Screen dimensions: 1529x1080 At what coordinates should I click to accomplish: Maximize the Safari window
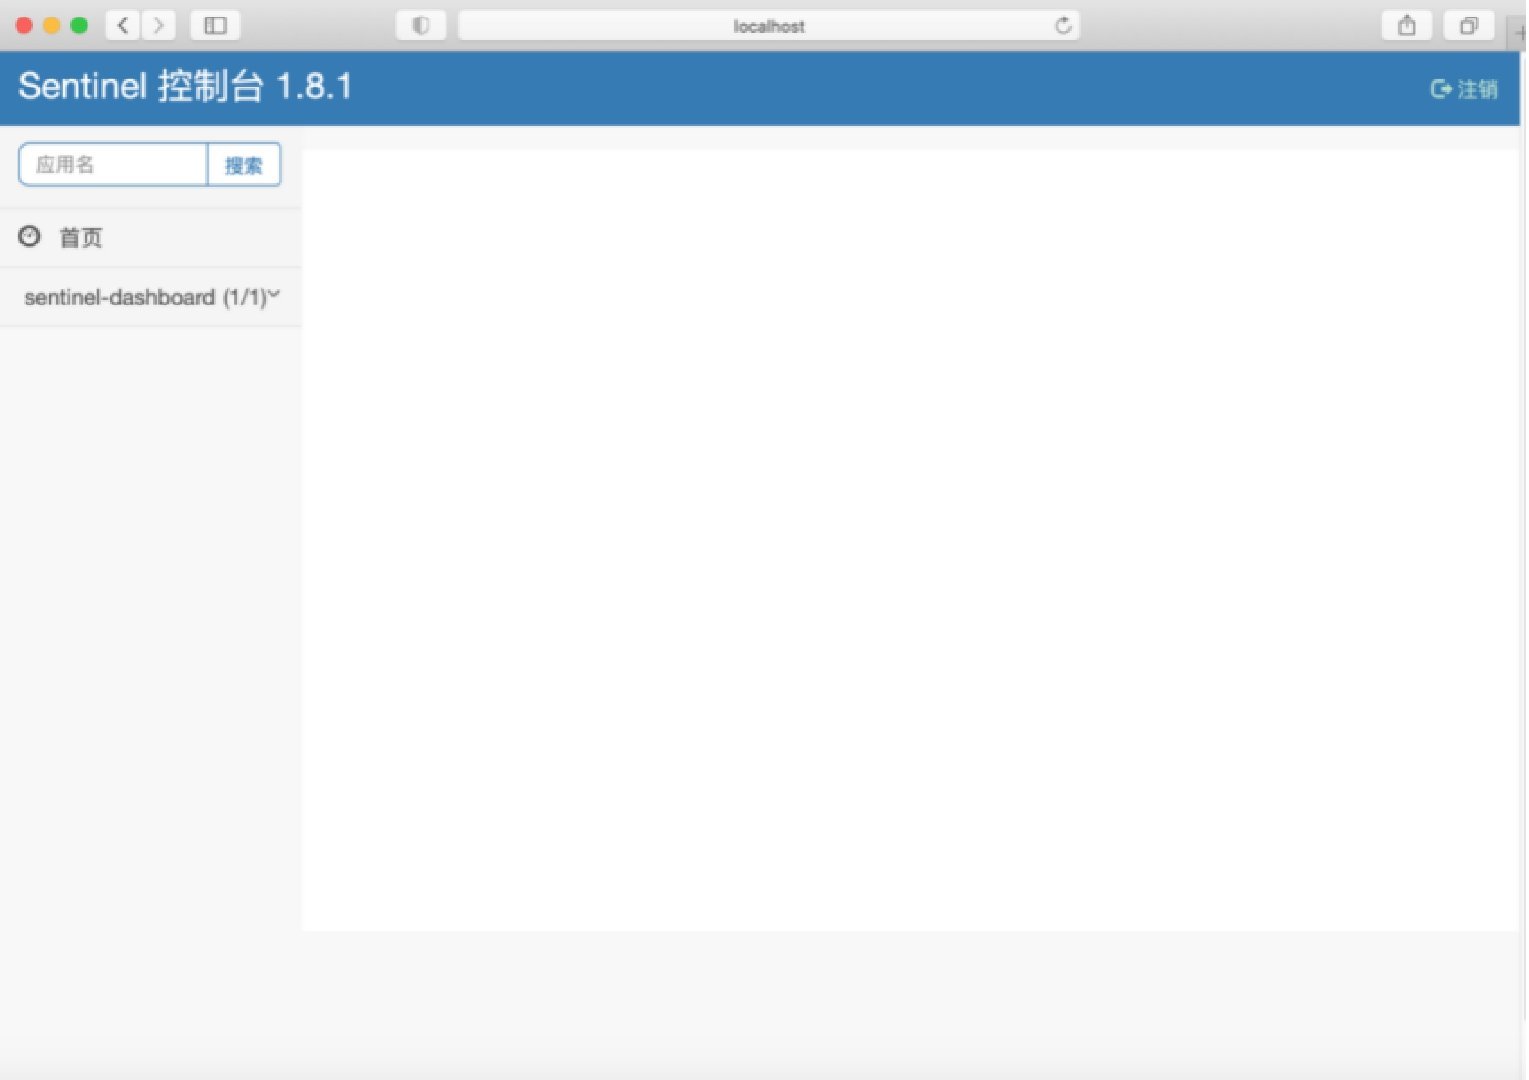[x=79, y=25]
